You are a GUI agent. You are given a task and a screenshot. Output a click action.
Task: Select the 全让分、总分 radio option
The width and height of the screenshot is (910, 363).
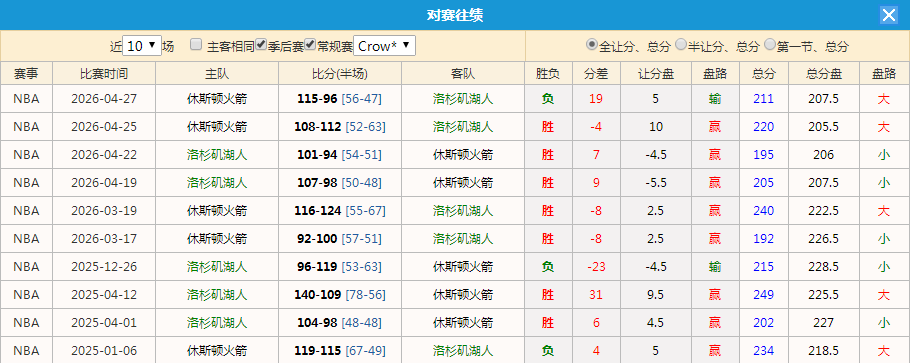click(x=591, y=44)
